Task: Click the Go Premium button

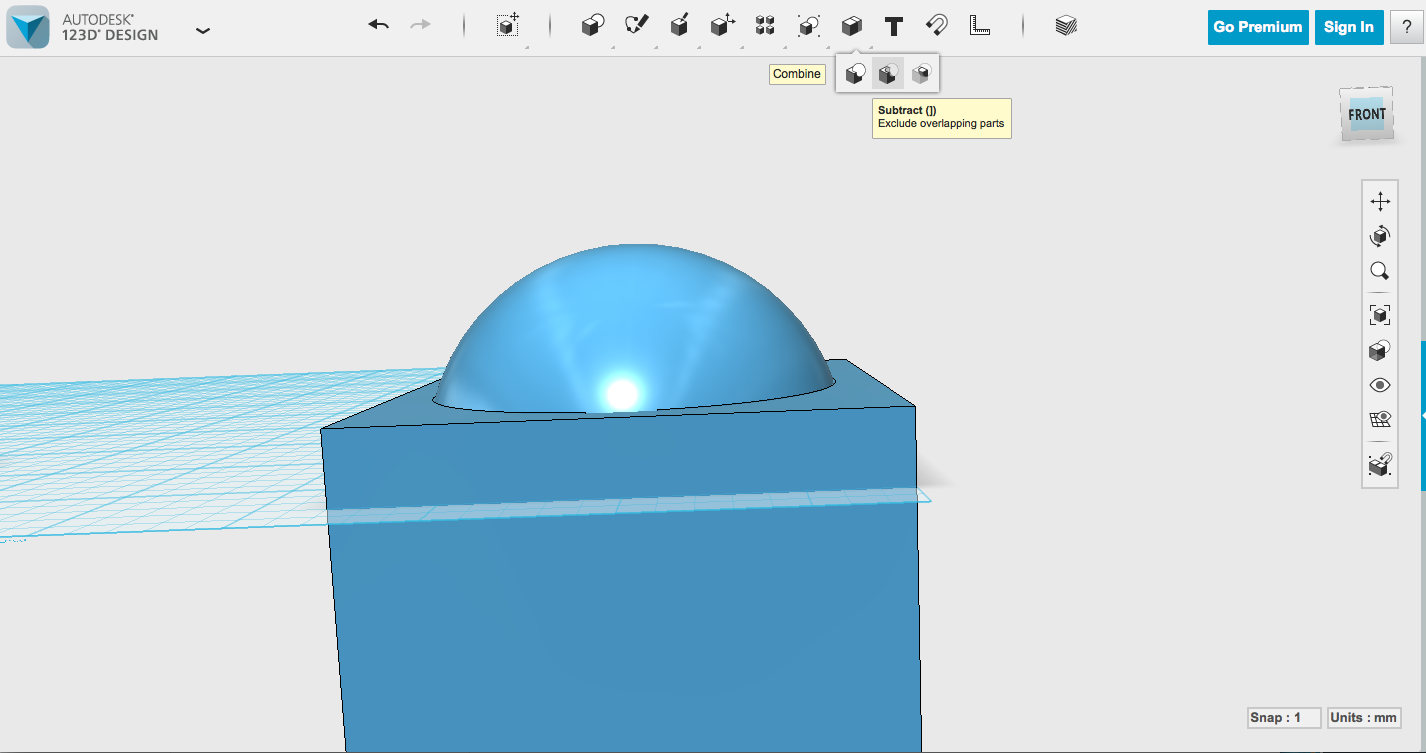Action: click(x=1257, y=27)
